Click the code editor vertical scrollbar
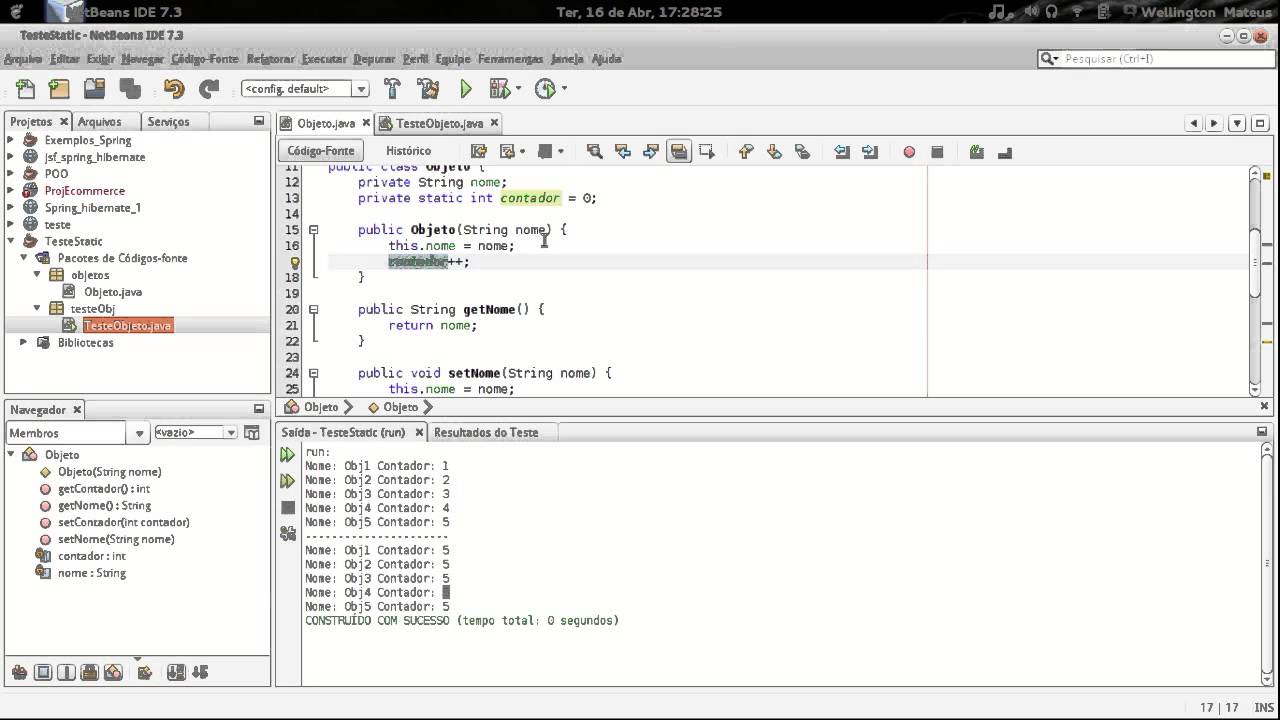 tap(1255, 282)
